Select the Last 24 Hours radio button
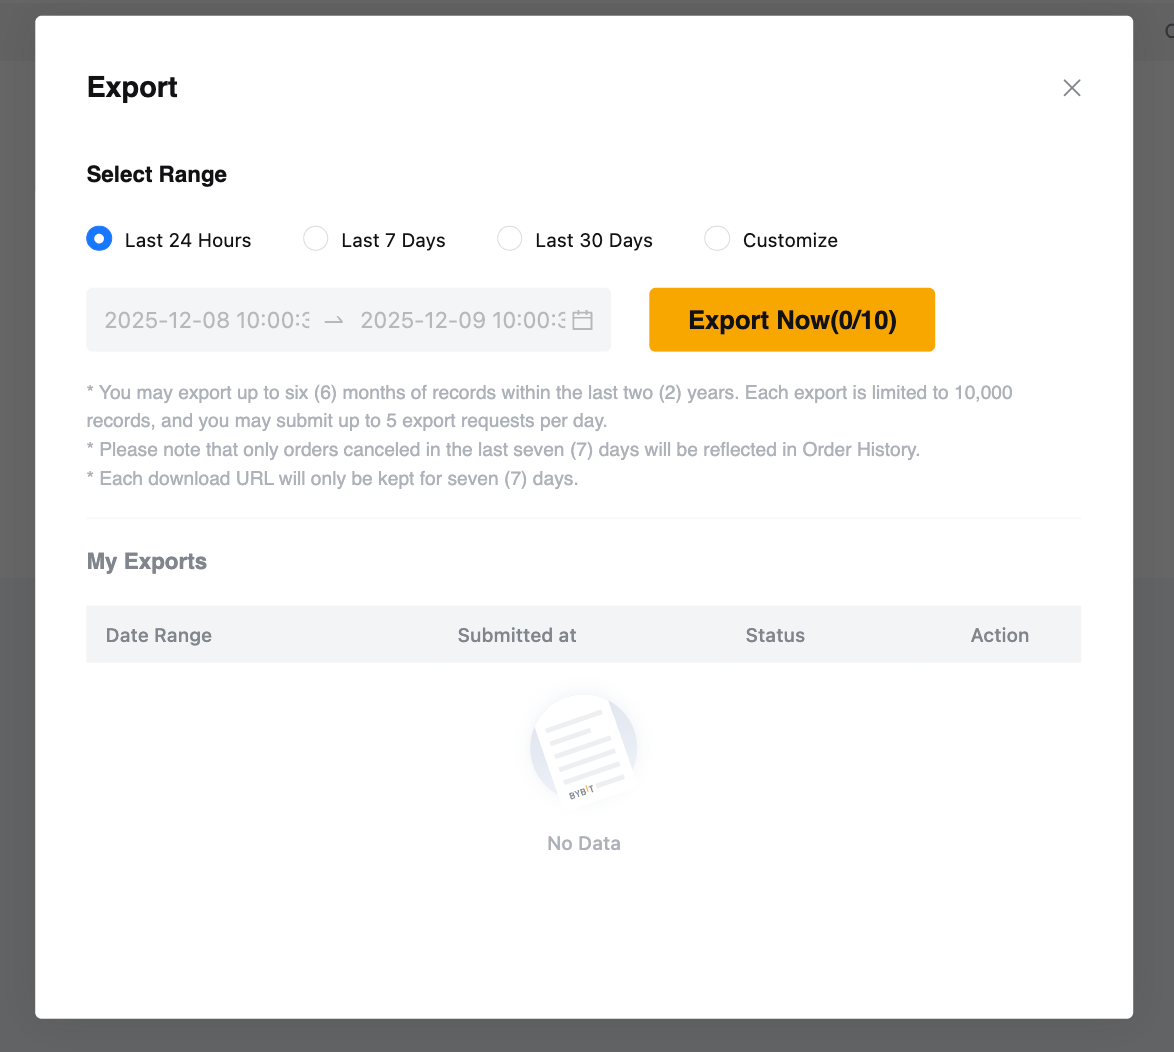The image size is (1174, 1052). pos(99,239)
